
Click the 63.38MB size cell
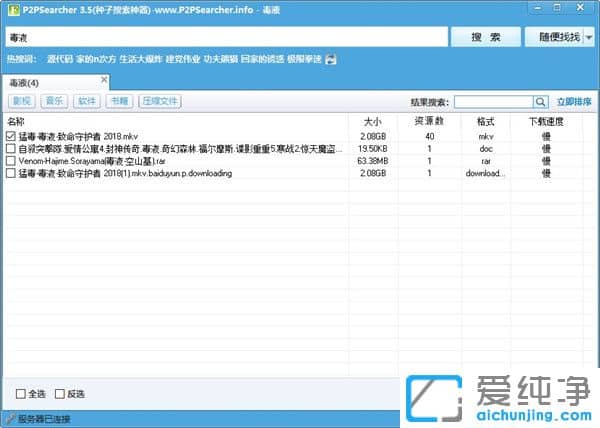click(373, 161)
